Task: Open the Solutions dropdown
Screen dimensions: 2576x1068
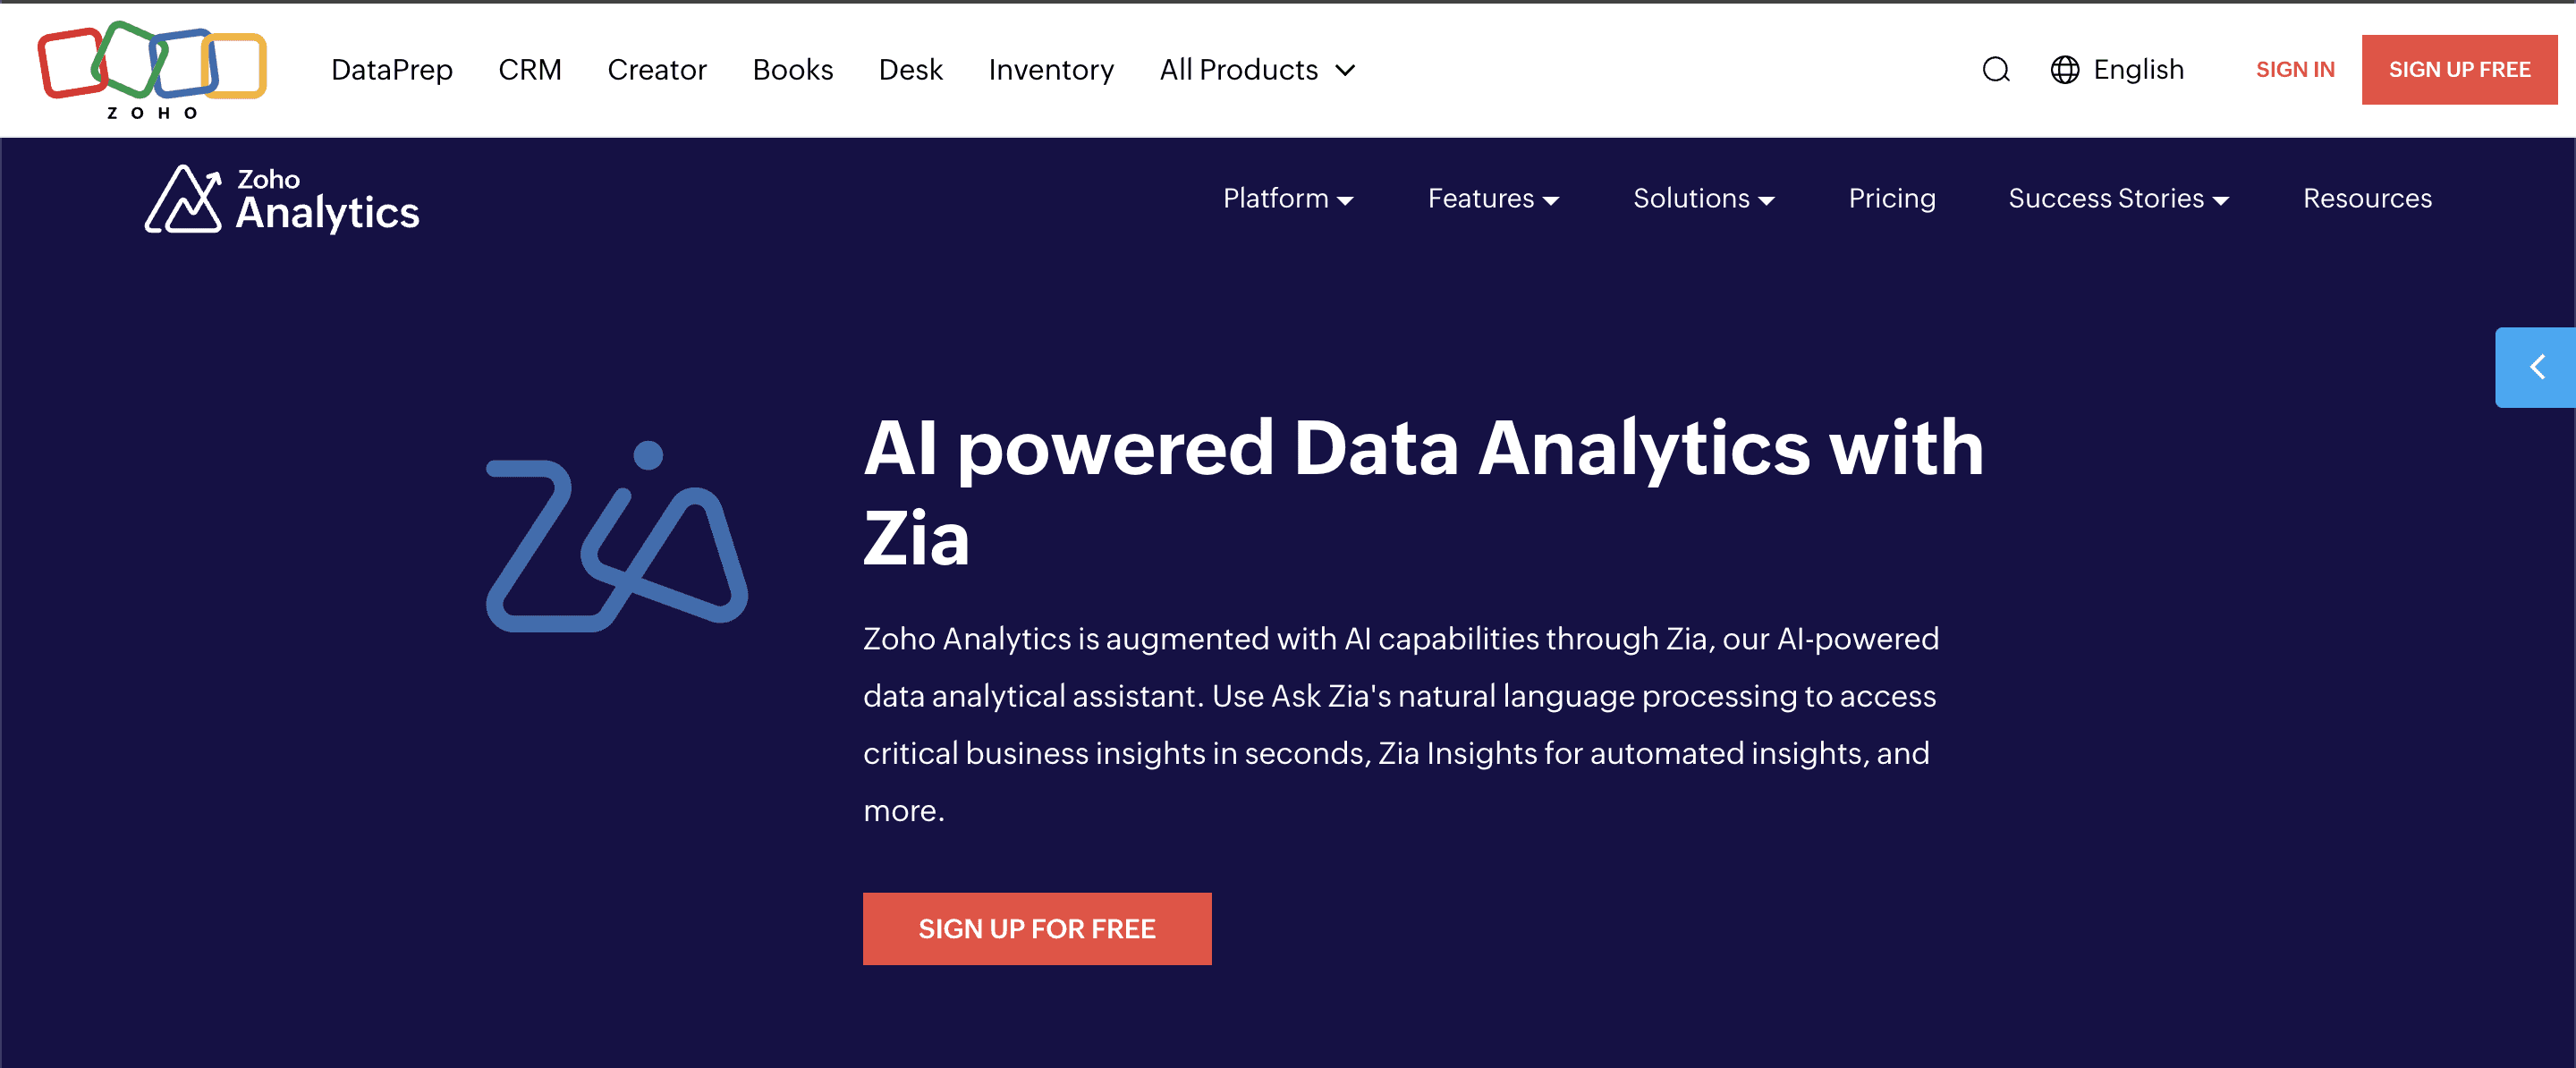Action: tap(1703, 198)
